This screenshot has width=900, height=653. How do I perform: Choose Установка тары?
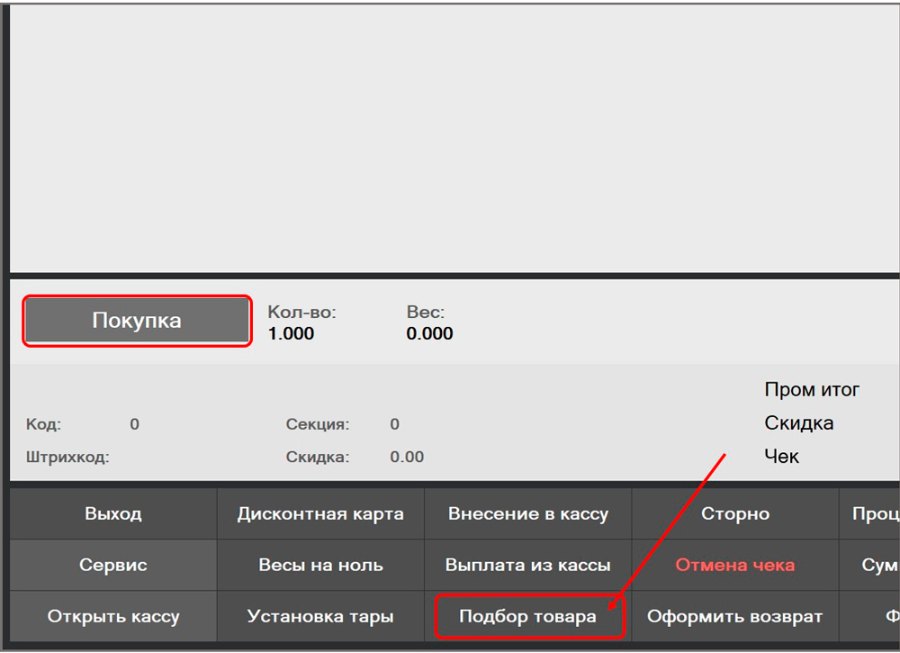[320, 616]
